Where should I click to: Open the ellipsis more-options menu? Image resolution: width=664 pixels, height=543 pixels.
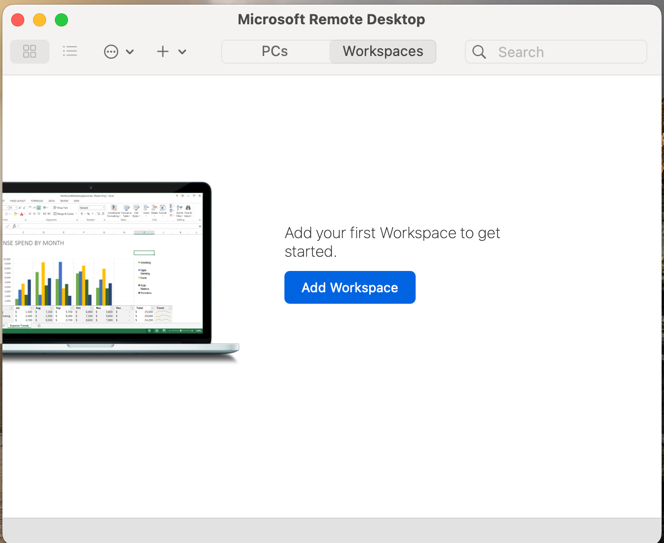click(x=111, y=52)
